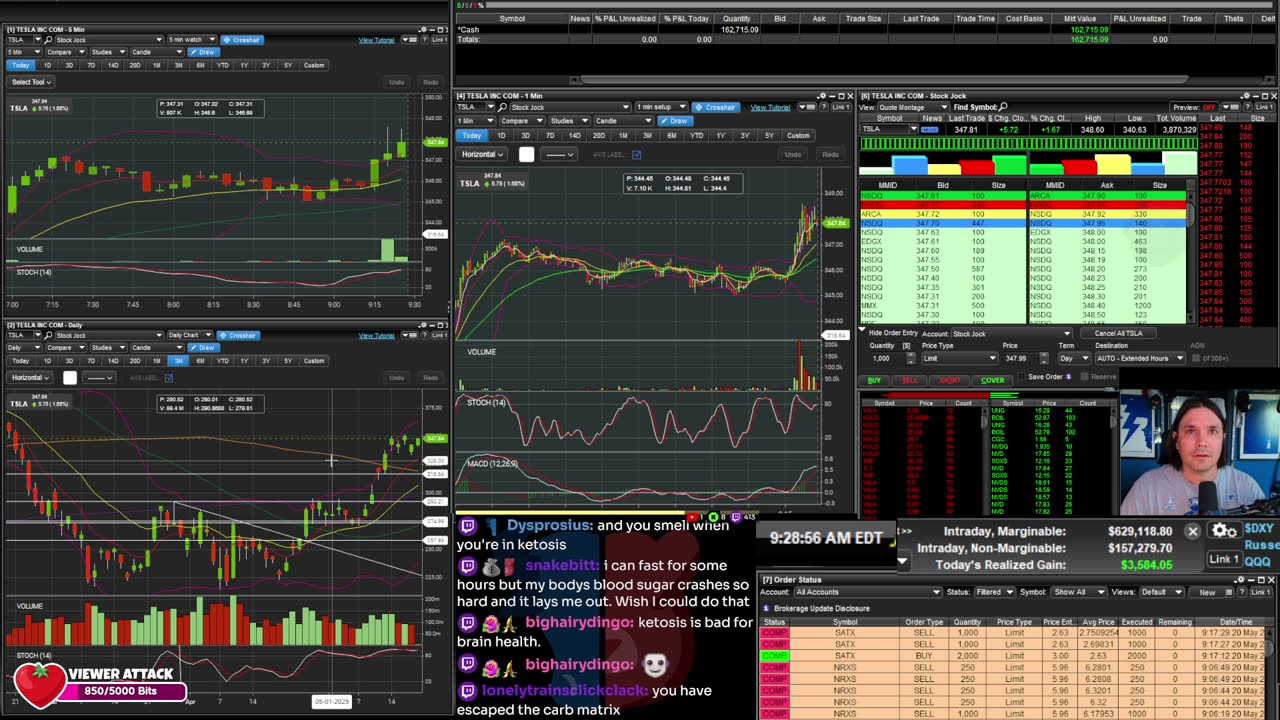1280x720 pixels.
Task: Check the Reserve checkbox
Action: pyautogui.click(x=1084, y=377)
